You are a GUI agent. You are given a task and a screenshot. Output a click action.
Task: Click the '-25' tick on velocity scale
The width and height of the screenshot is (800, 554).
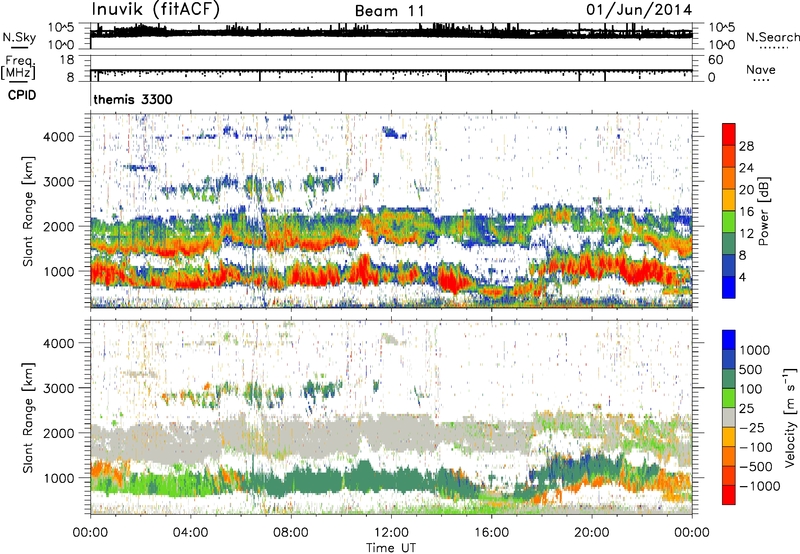(x=752, y=427)
